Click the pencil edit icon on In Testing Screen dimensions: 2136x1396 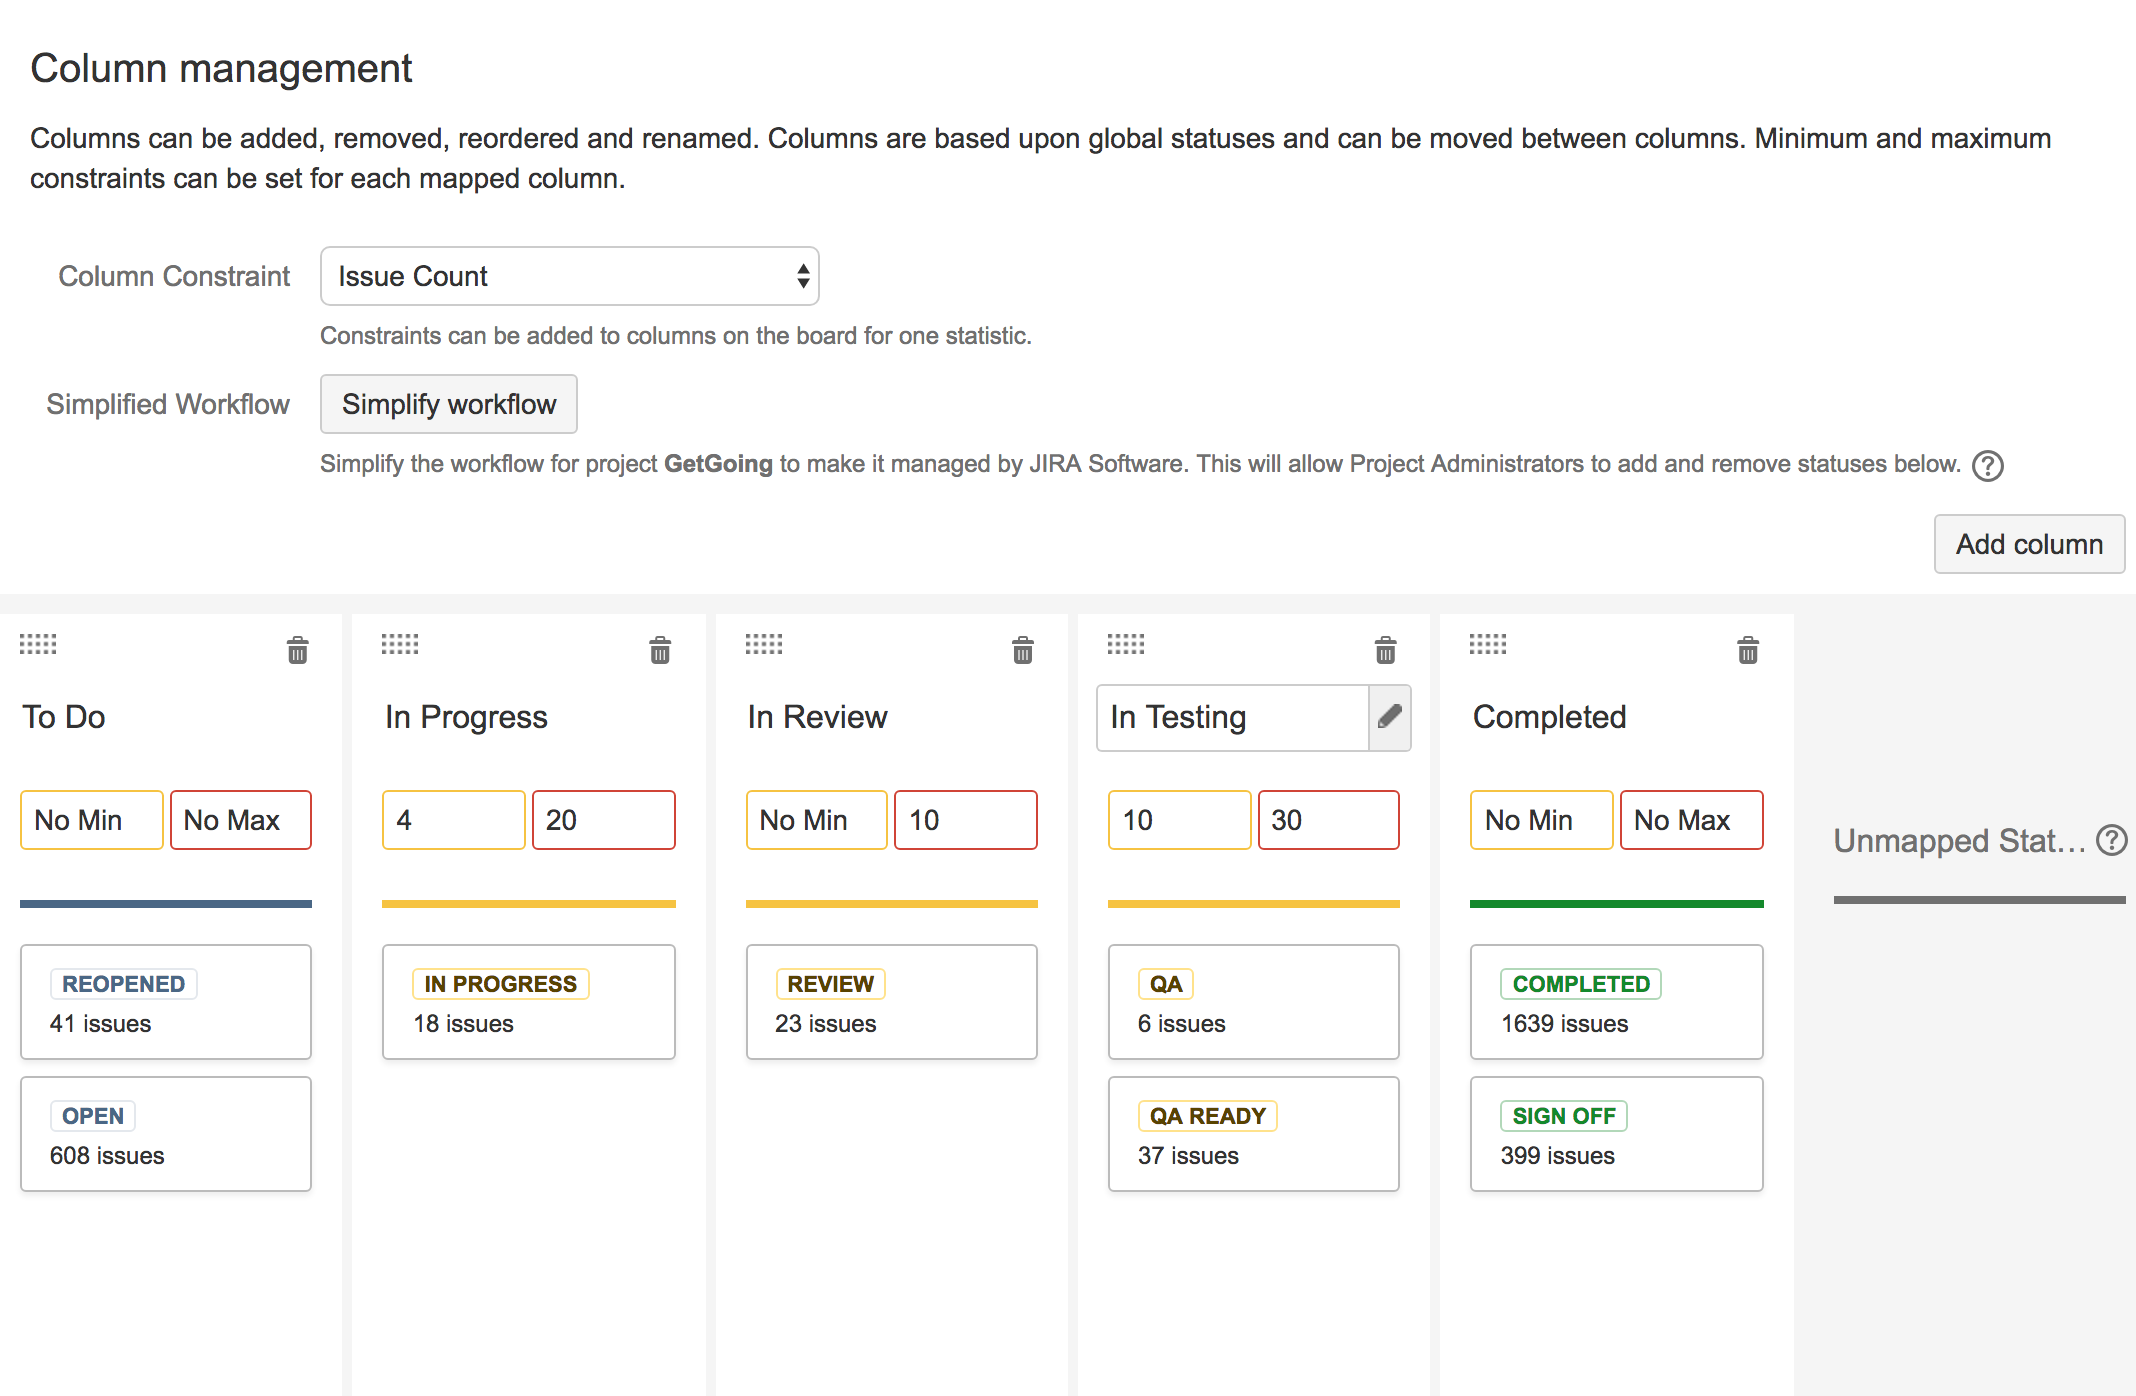[1390, 717]
